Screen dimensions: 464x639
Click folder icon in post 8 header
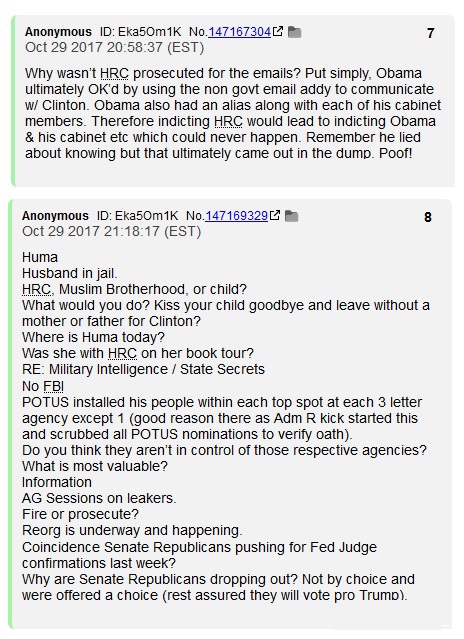pos(291,216)
